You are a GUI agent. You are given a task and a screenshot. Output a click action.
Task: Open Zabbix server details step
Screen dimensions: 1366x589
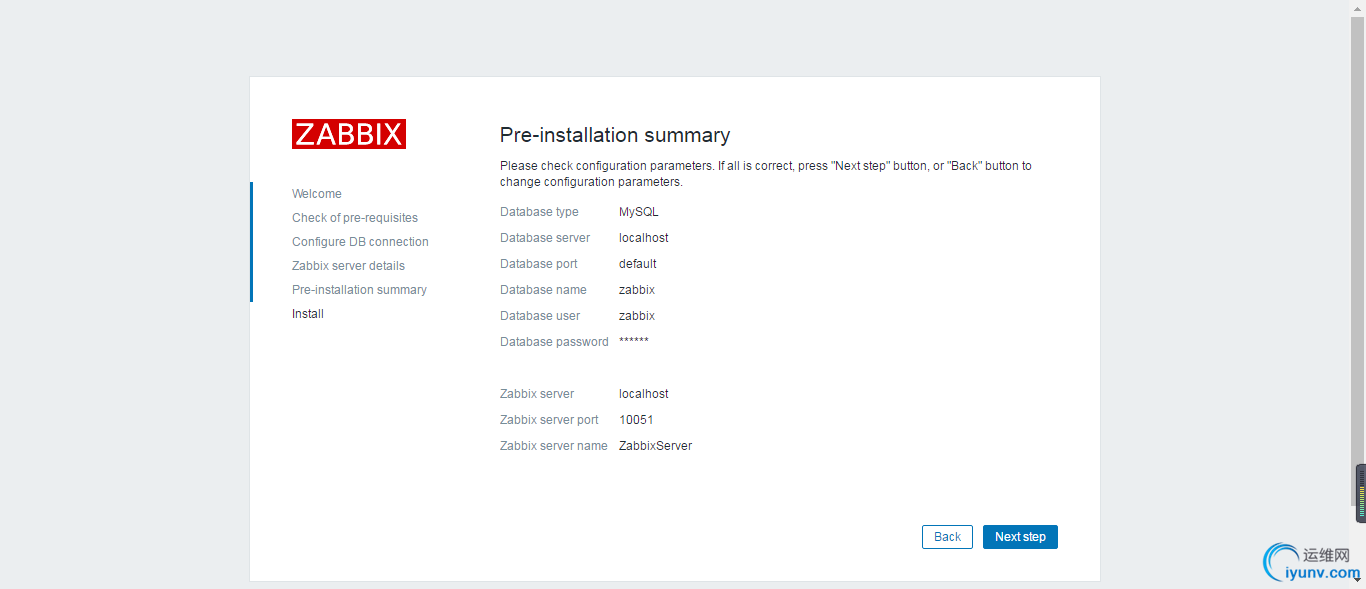pos(349,266)
